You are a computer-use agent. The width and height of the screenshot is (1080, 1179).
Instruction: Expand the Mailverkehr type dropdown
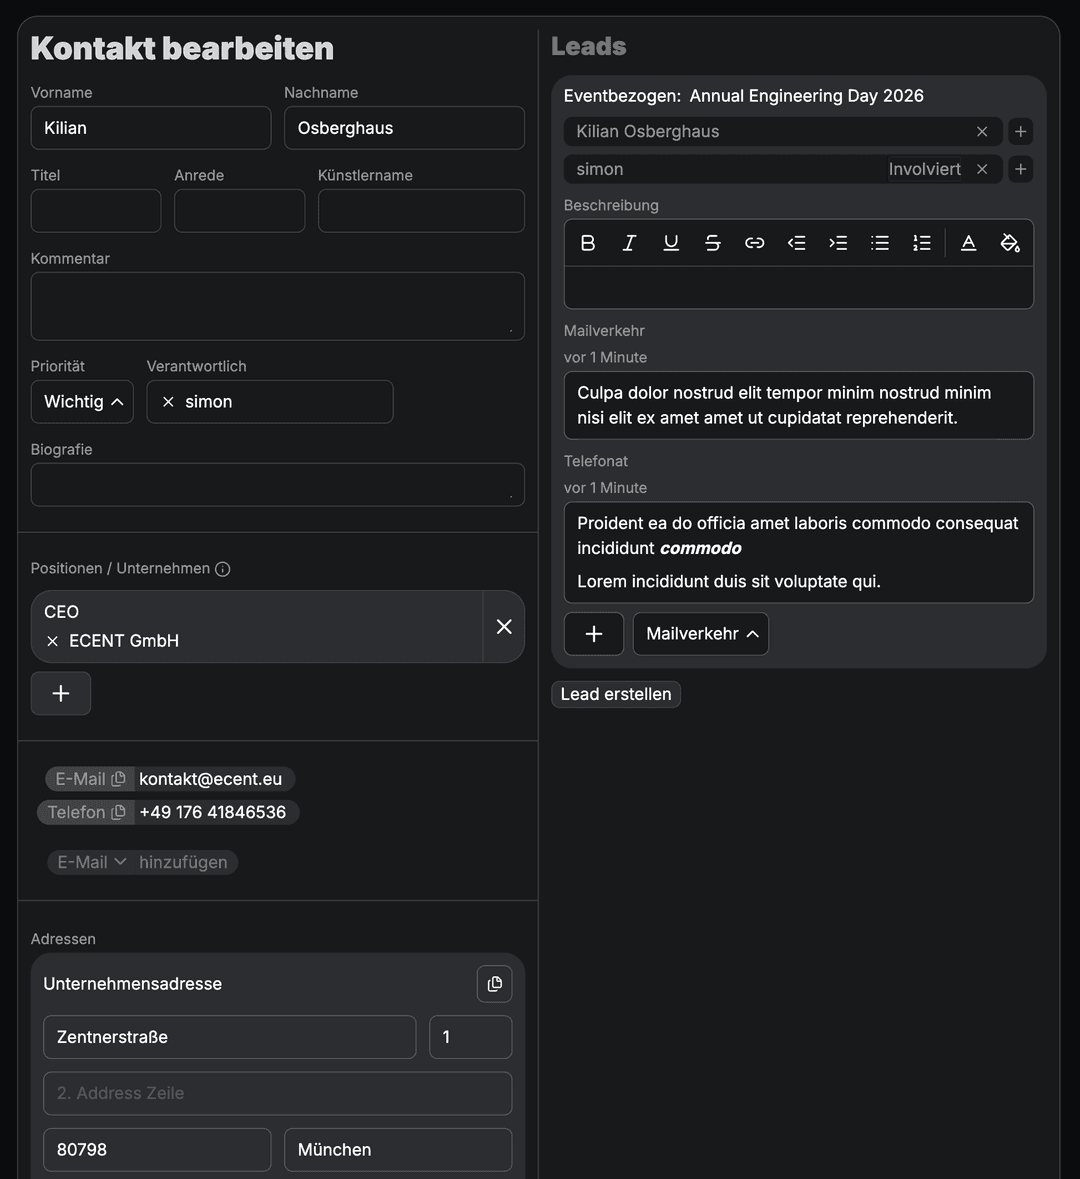701,634
